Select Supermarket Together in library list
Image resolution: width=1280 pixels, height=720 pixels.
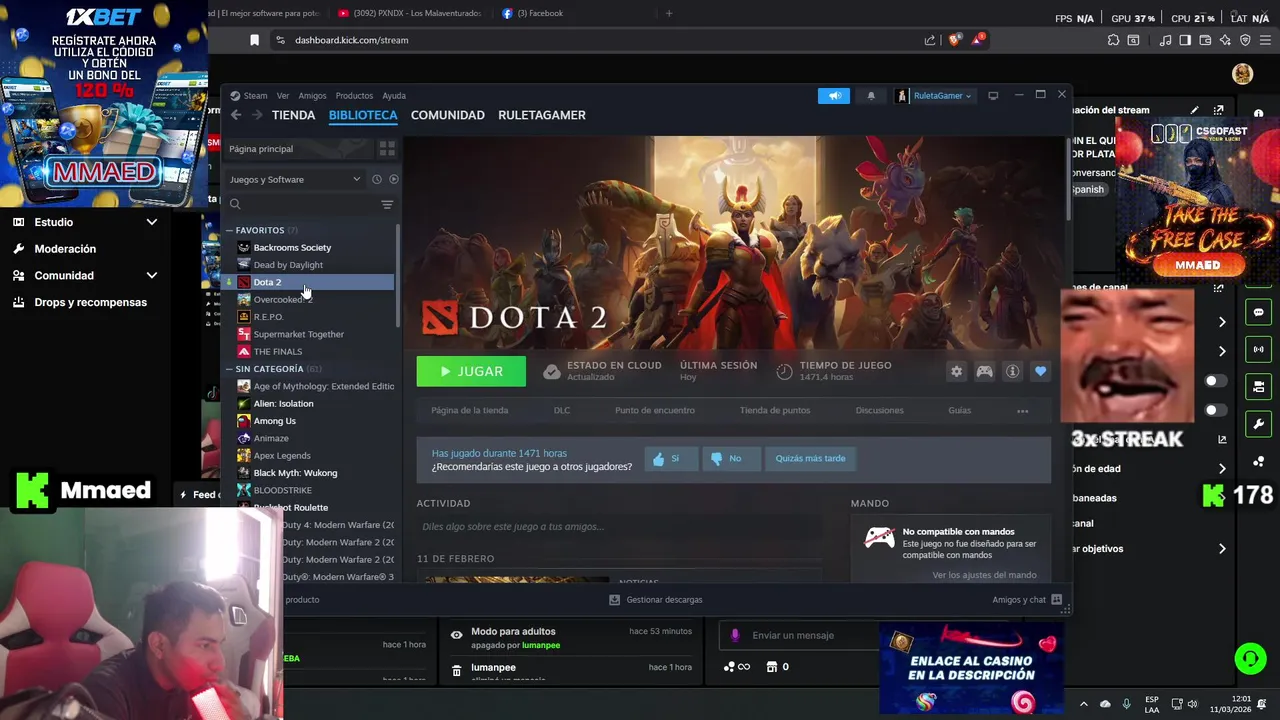pos(298,334)
